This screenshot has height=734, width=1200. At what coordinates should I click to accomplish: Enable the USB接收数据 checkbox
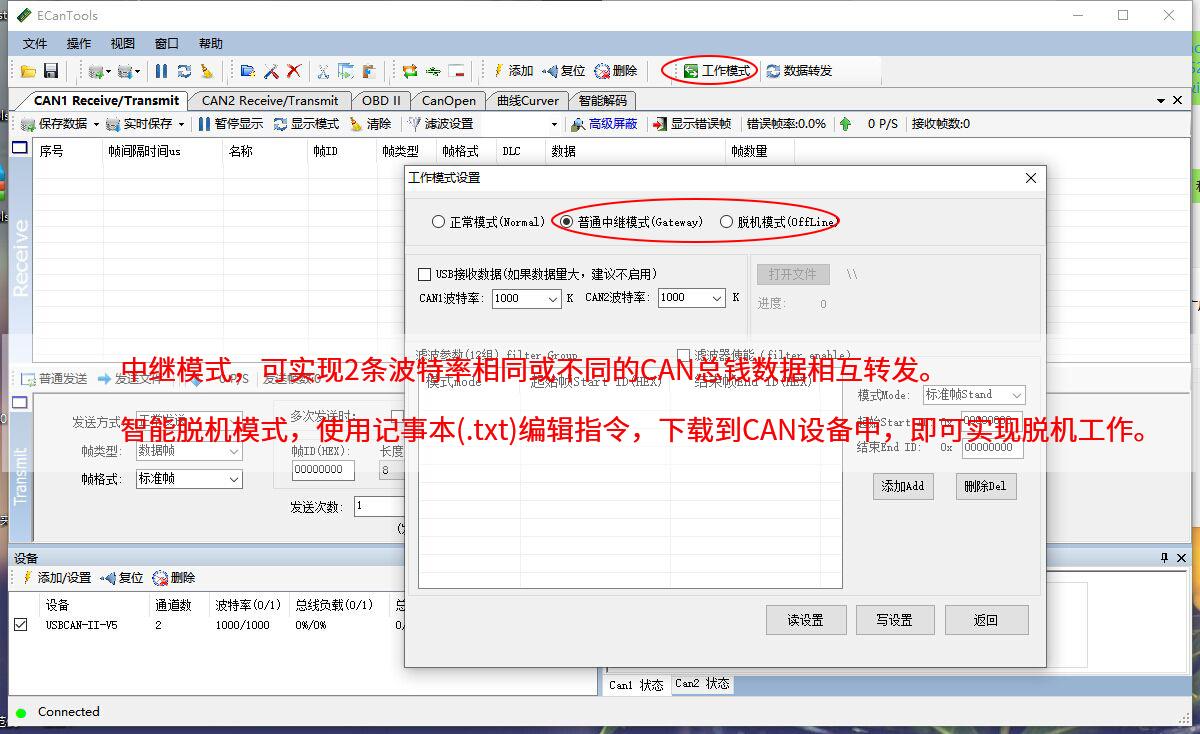[x=424, y=274]
